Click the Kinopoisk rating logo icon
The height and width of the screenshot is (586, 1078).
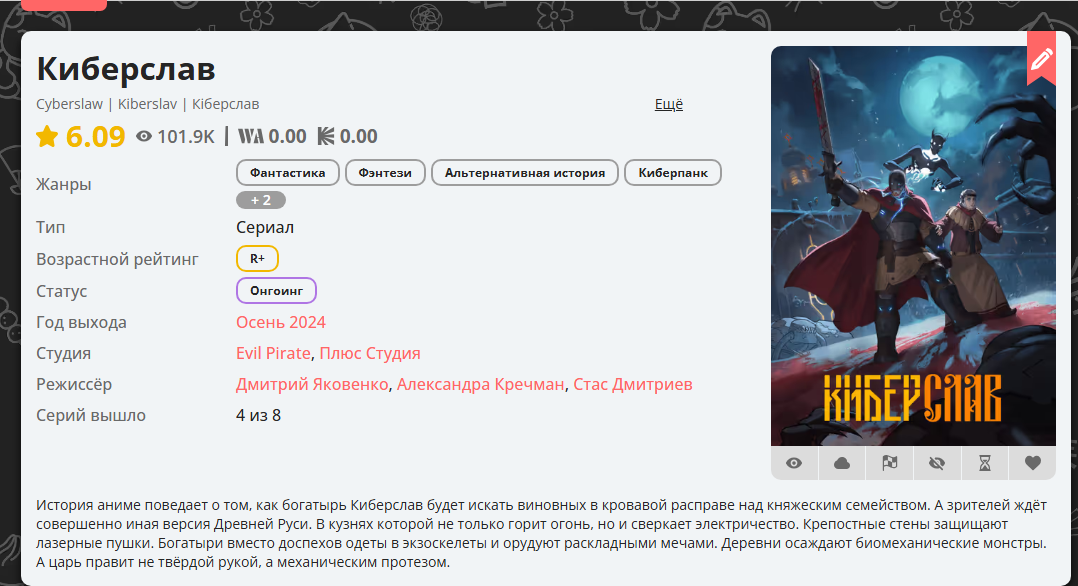point(326,136)
